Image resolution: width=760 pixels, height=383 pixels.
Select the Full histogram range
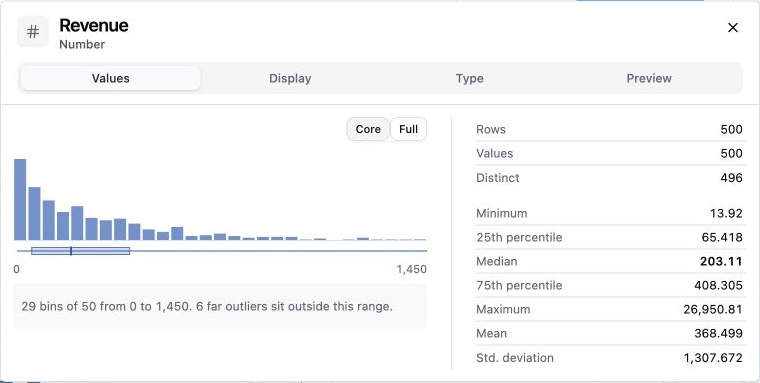coord(408,129)
